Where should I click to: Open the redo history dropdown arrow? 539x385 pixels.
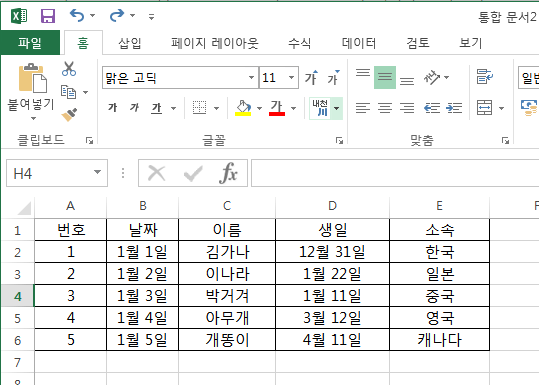[x=132, y=15]
